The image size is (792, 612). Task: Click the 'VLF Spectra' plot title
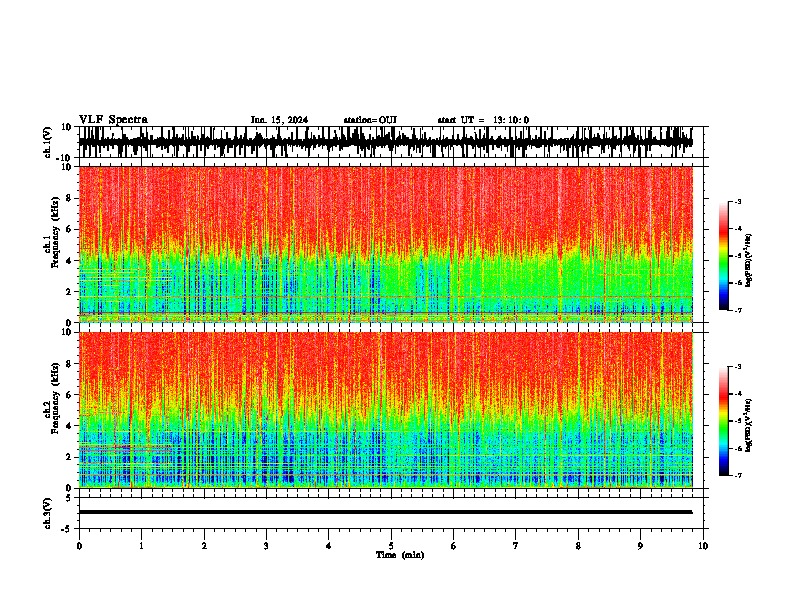[113, 120]
